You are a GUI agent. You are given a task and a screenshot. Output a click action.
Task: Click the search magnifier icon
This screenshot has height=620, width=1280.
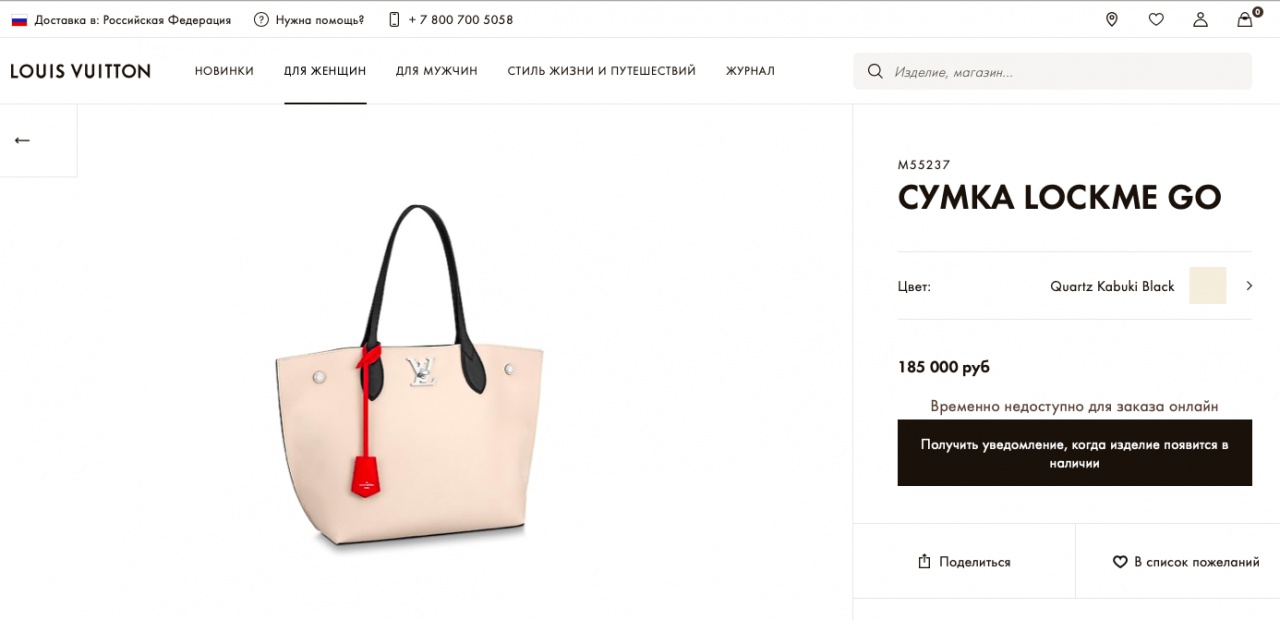coord(875,71)
